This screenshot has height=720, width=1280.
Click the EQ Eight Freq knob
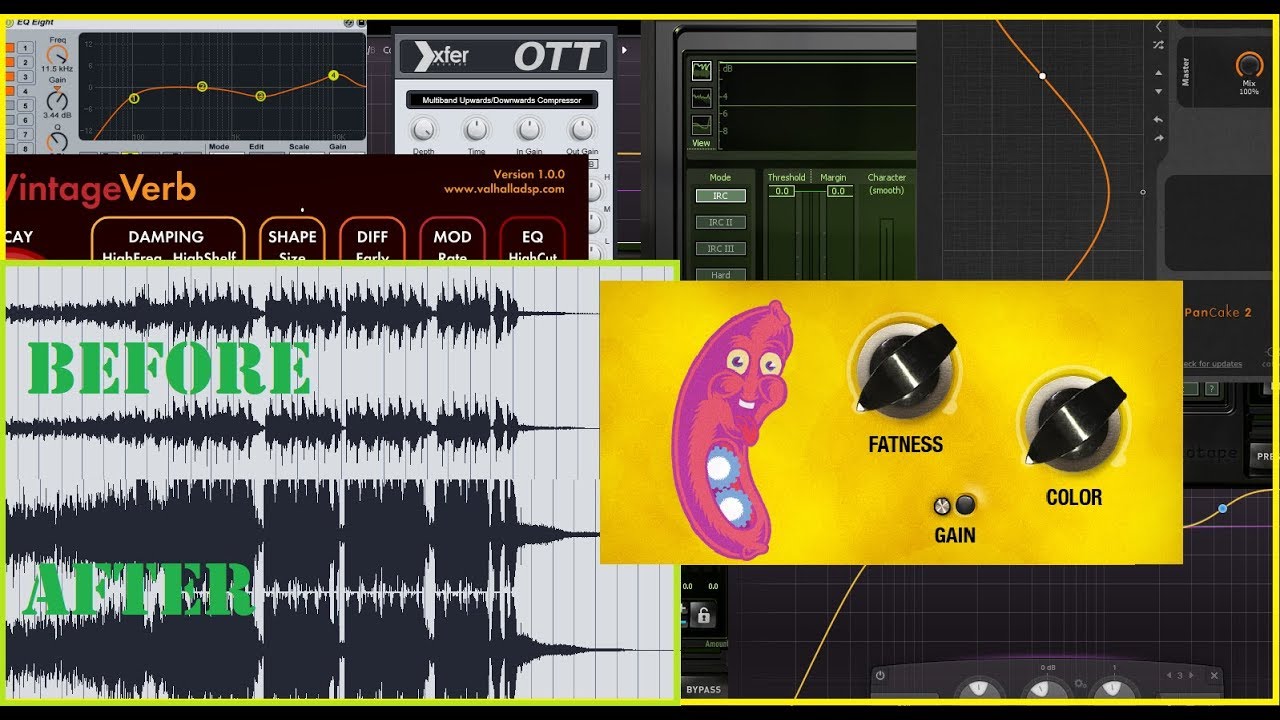click(58, 55)
